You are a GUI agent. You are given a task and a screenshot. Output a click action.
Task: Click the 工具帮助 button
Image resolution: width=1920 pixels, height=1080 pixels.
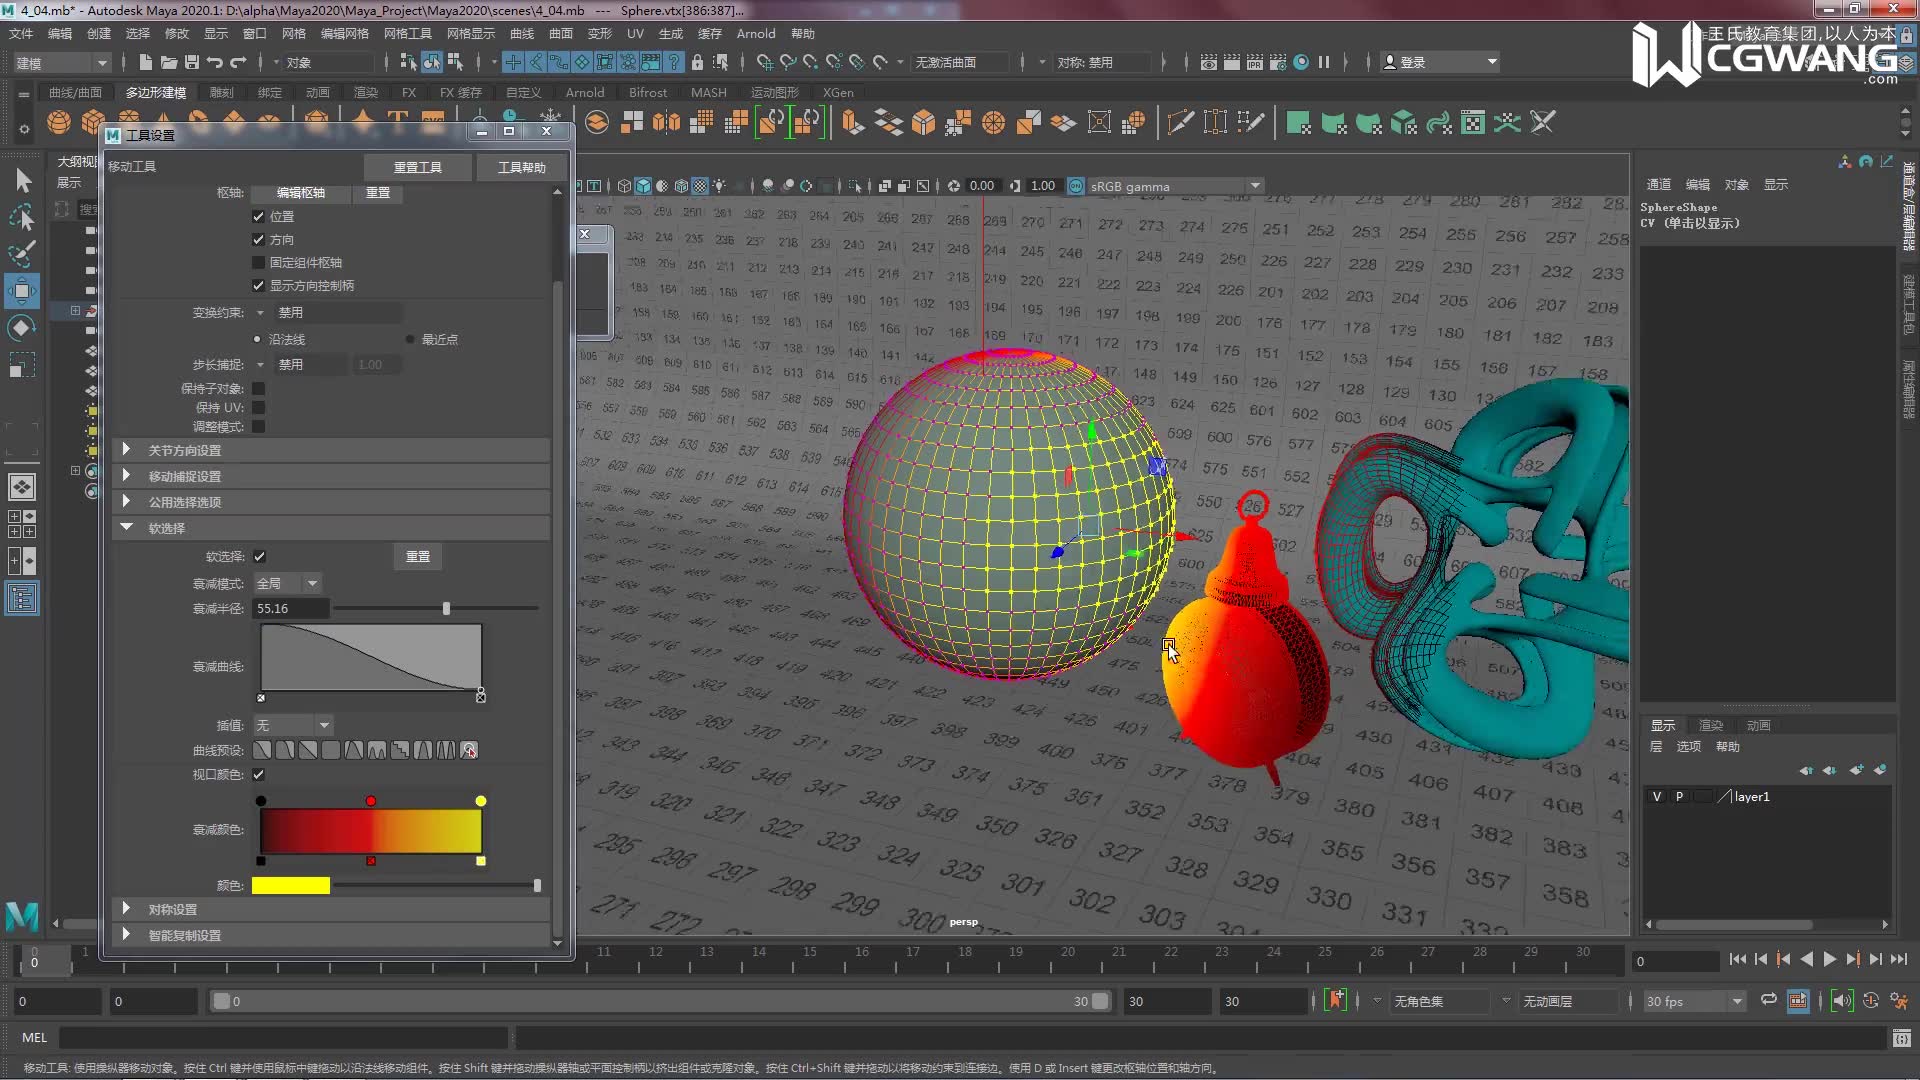click(x=521, y=167)
